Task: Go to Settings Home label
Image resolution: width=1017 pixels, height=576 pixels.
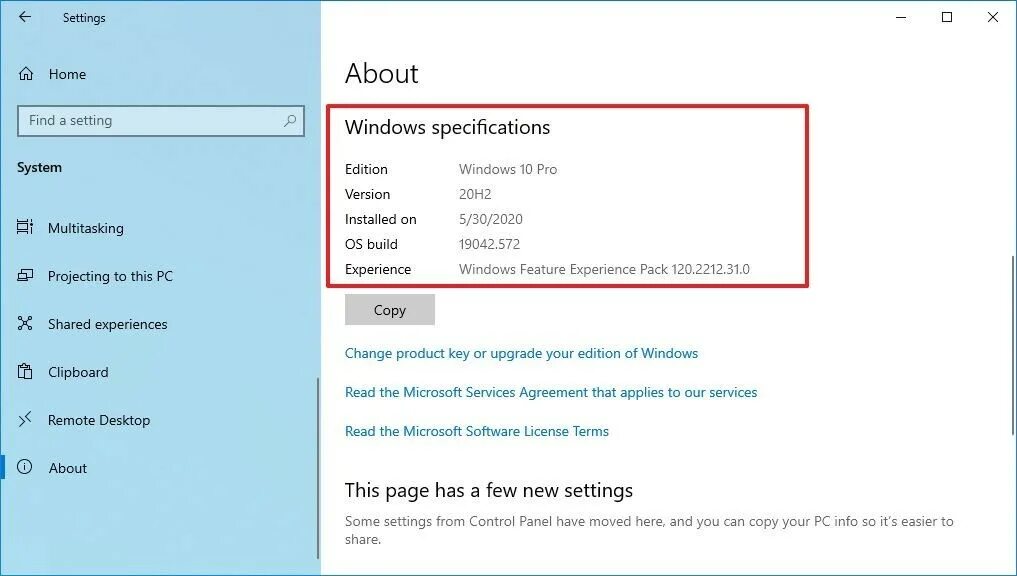Action: [x=67, y=74]
